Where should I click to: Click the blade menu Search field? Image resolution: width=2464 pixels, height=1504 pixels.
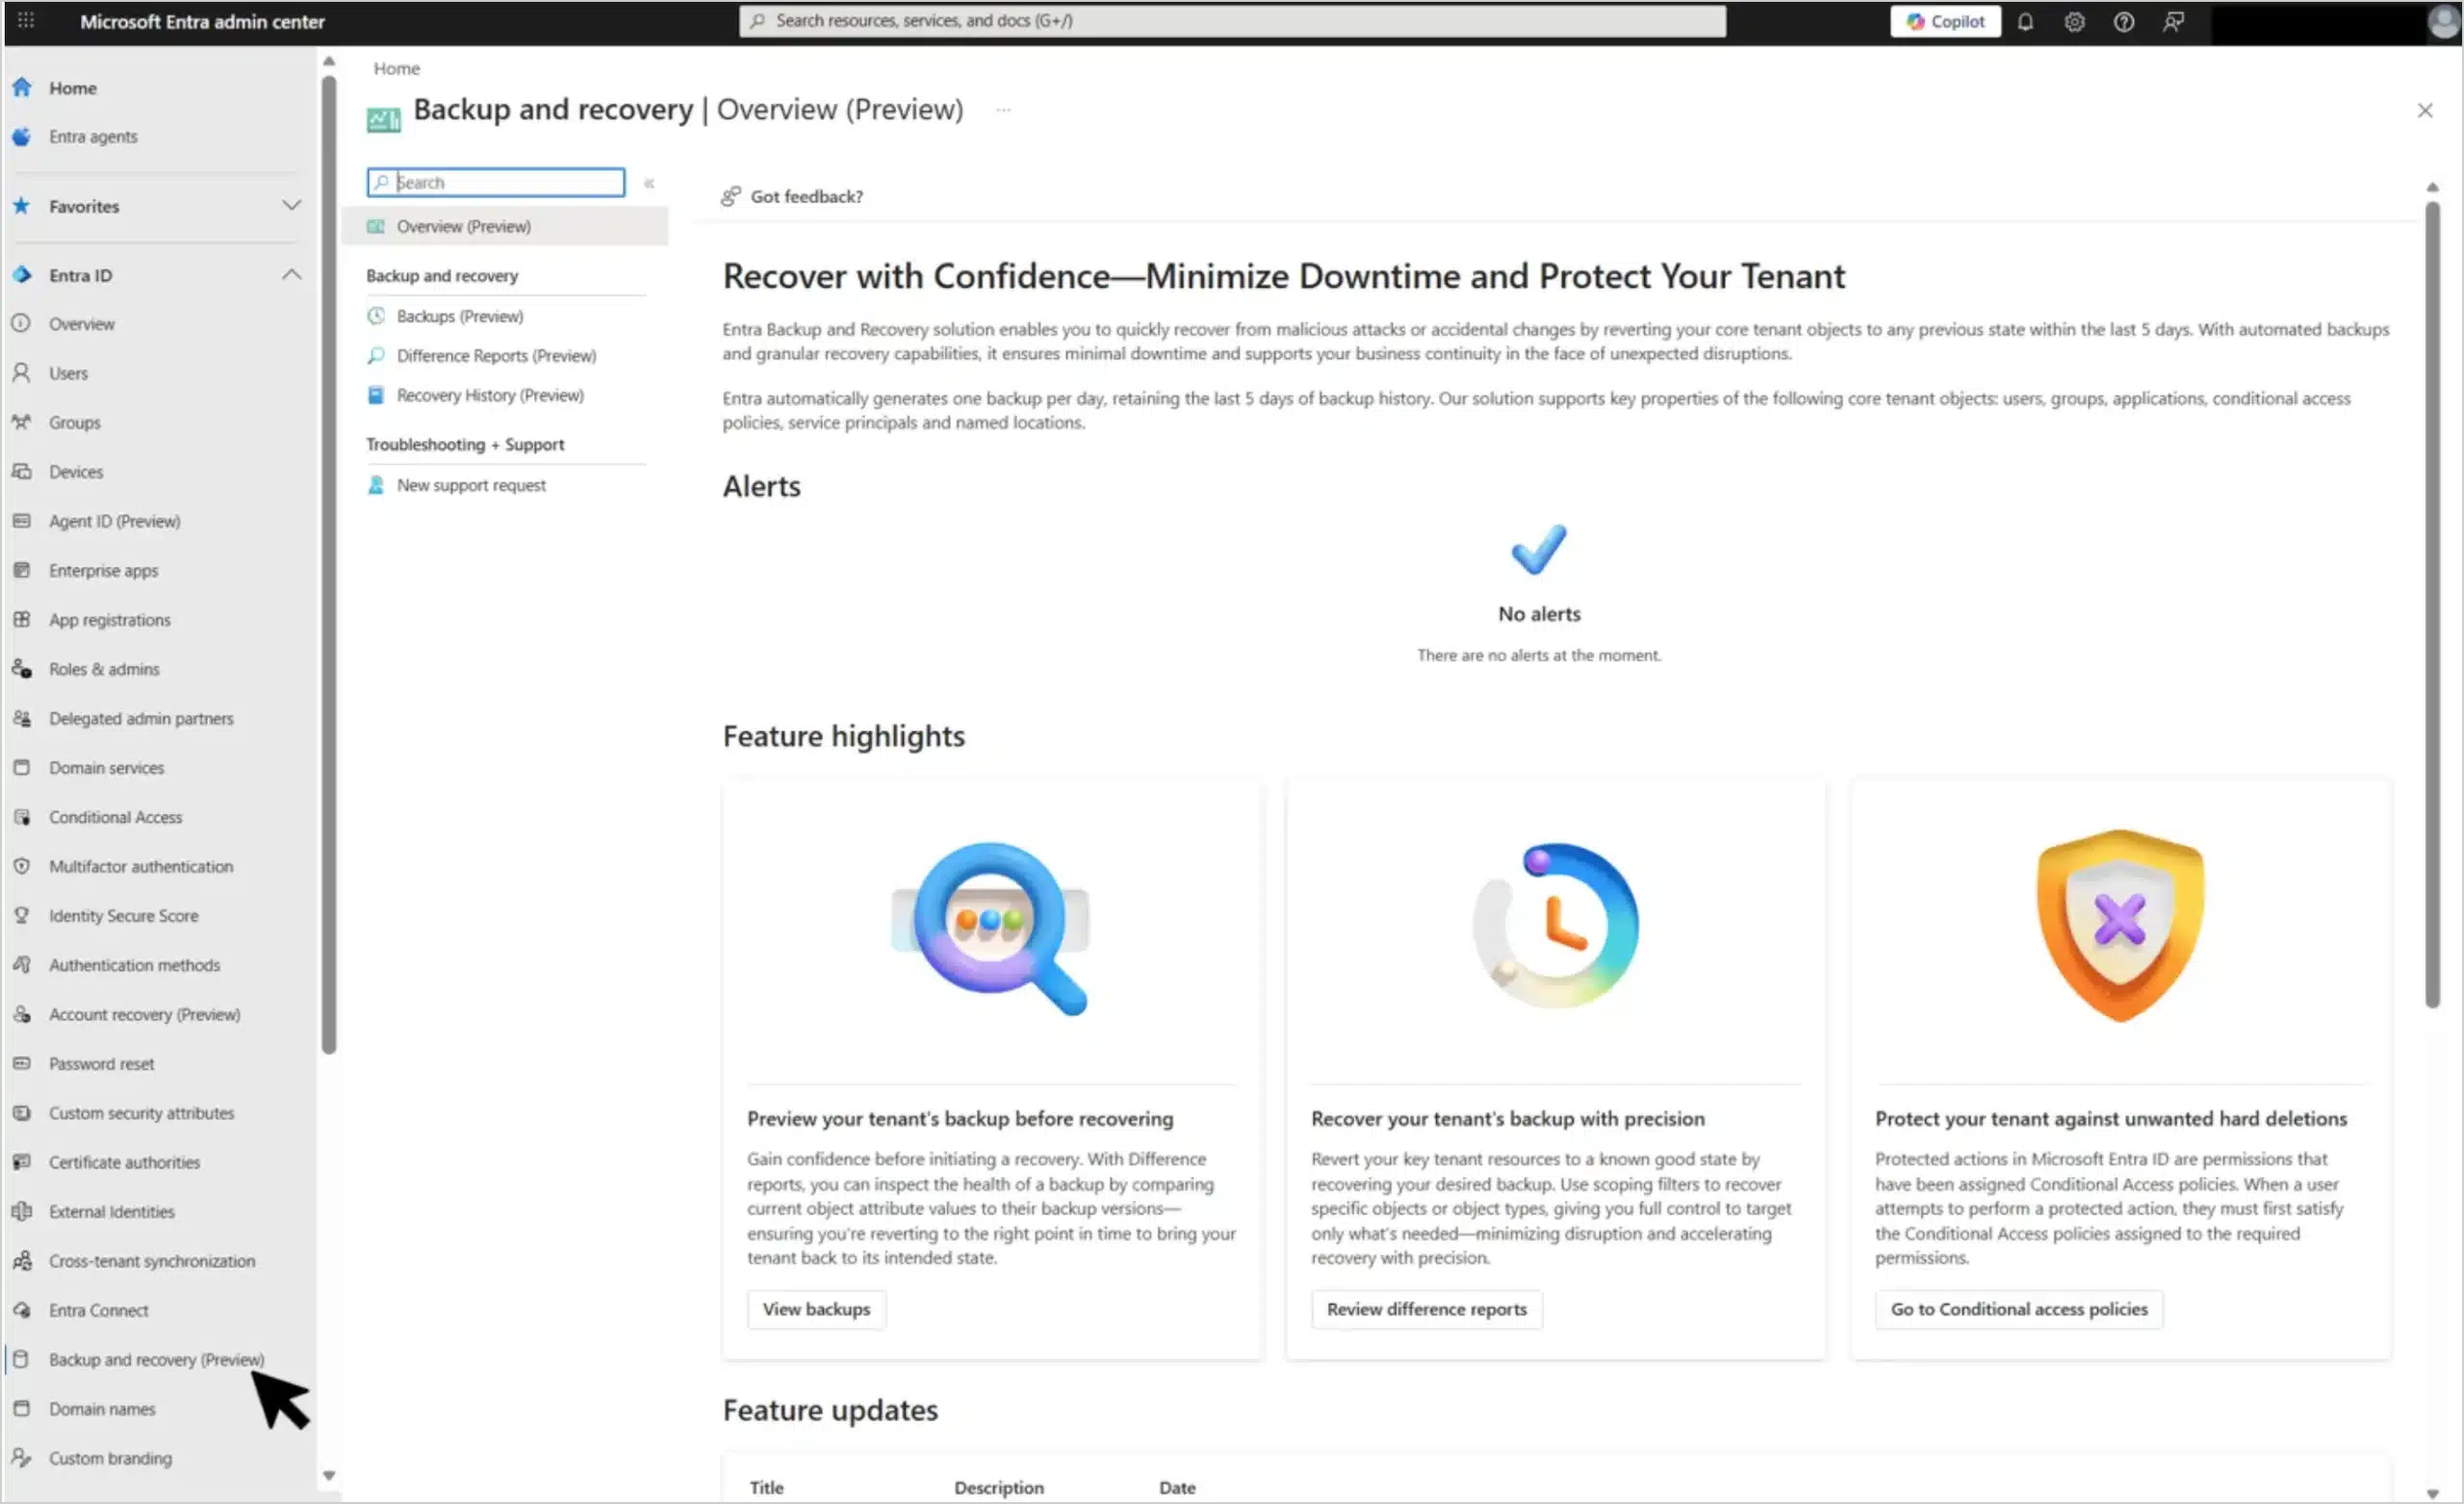507,183
